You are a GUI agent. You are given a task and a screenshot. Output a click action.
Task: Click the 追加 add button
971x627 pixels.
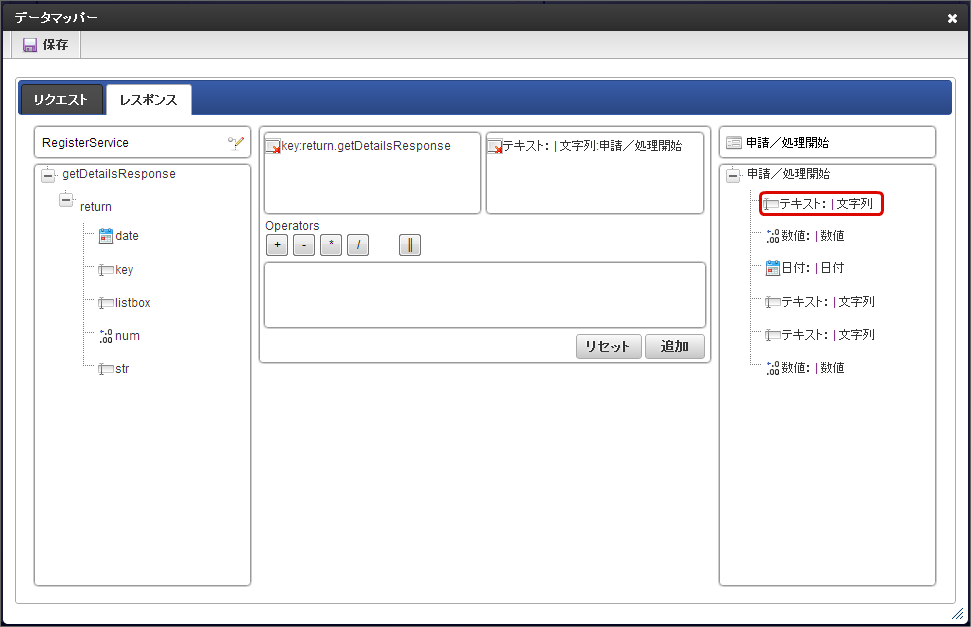[675, 346]
